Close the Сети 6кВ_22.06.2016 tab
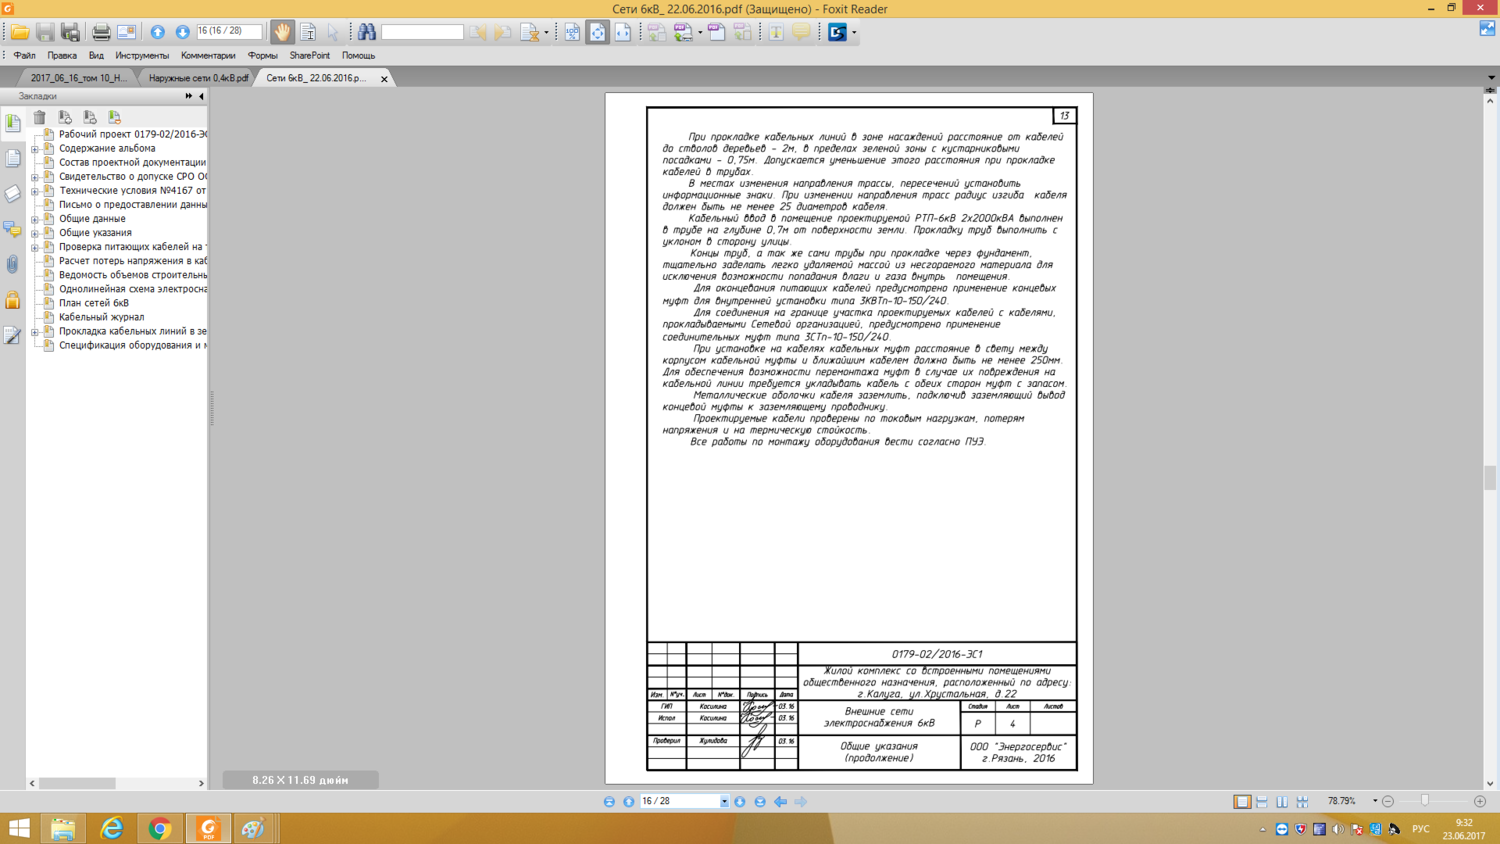The width and height of the screenshot is (1500, 844). point(384,79)
